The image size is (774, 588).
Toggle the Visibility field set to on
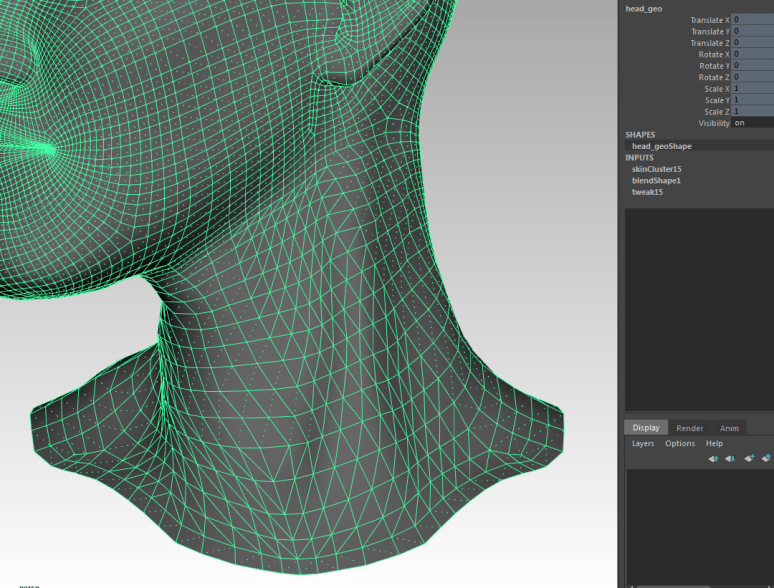click(x=752, y=123)
